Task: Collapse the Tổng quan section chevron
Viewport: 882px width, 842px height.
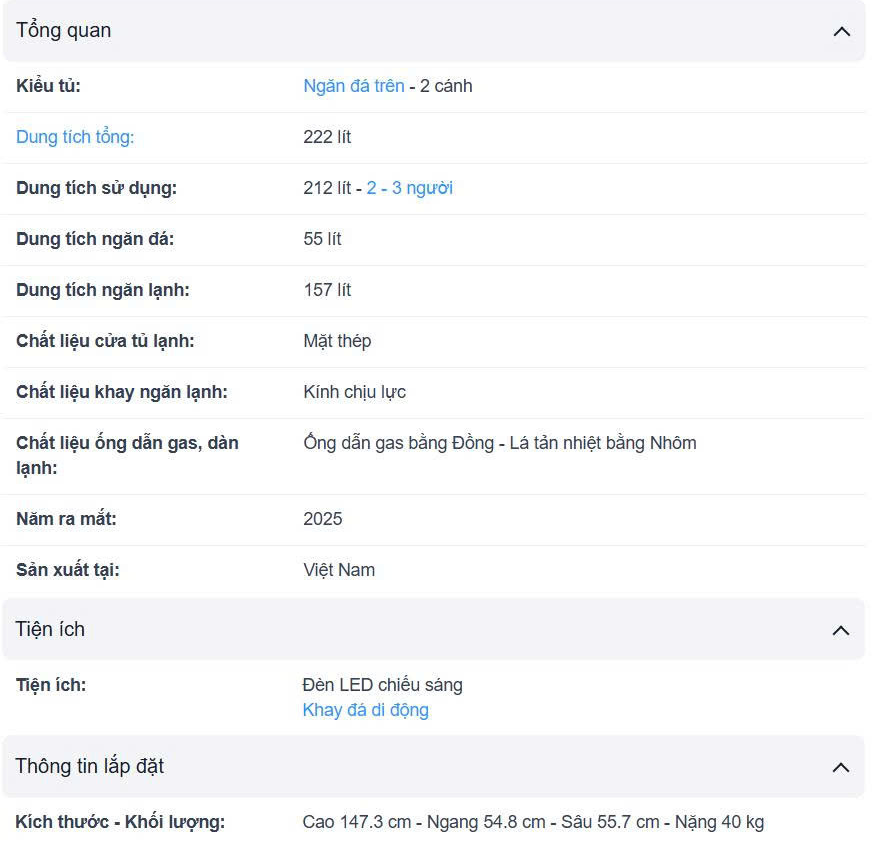Action: pos(841,31)
